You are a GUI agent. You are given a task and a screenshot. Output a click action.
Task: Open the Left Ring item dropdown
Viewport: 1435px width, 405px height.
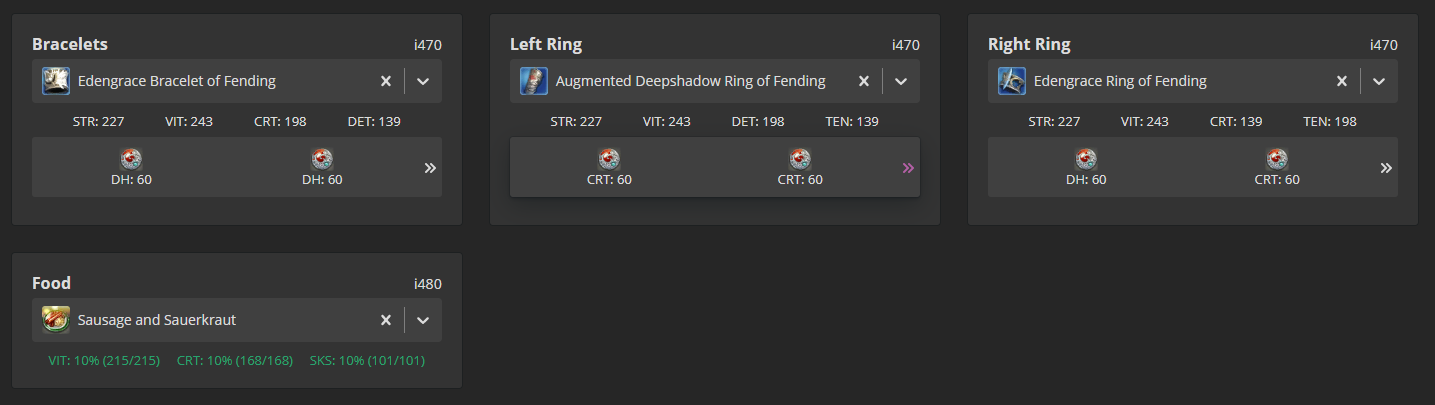point(901,81)
